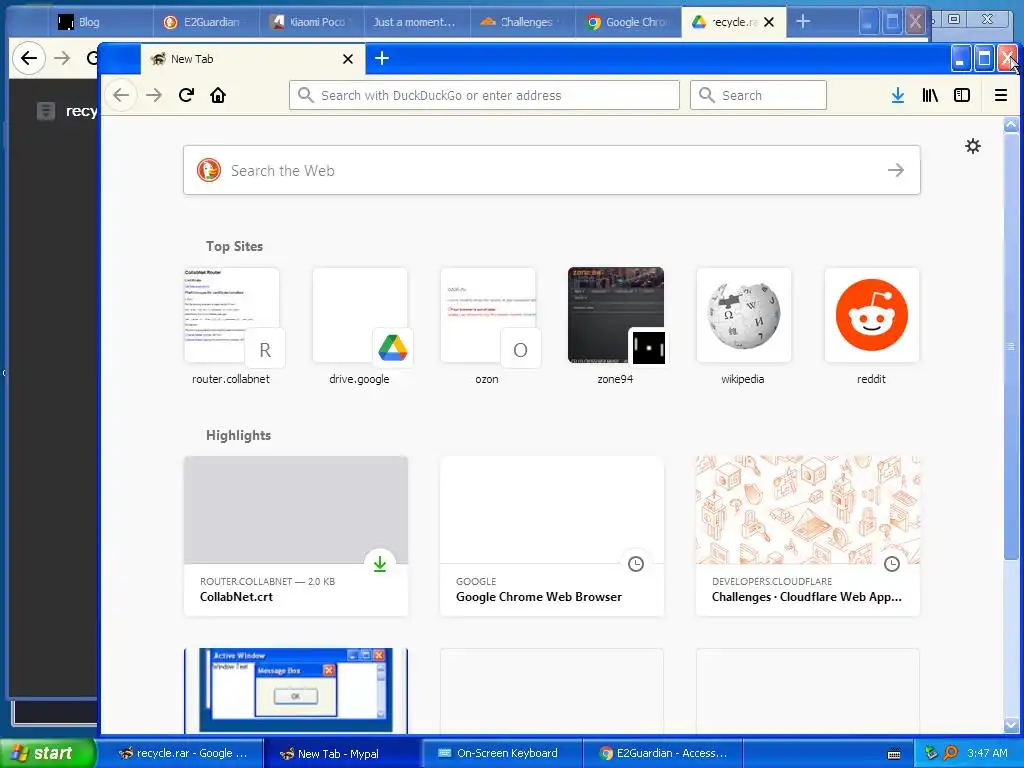Focus the DuckDuckGo address bar
Viewport: 1024px width, 768px height.
coord(484,95)
